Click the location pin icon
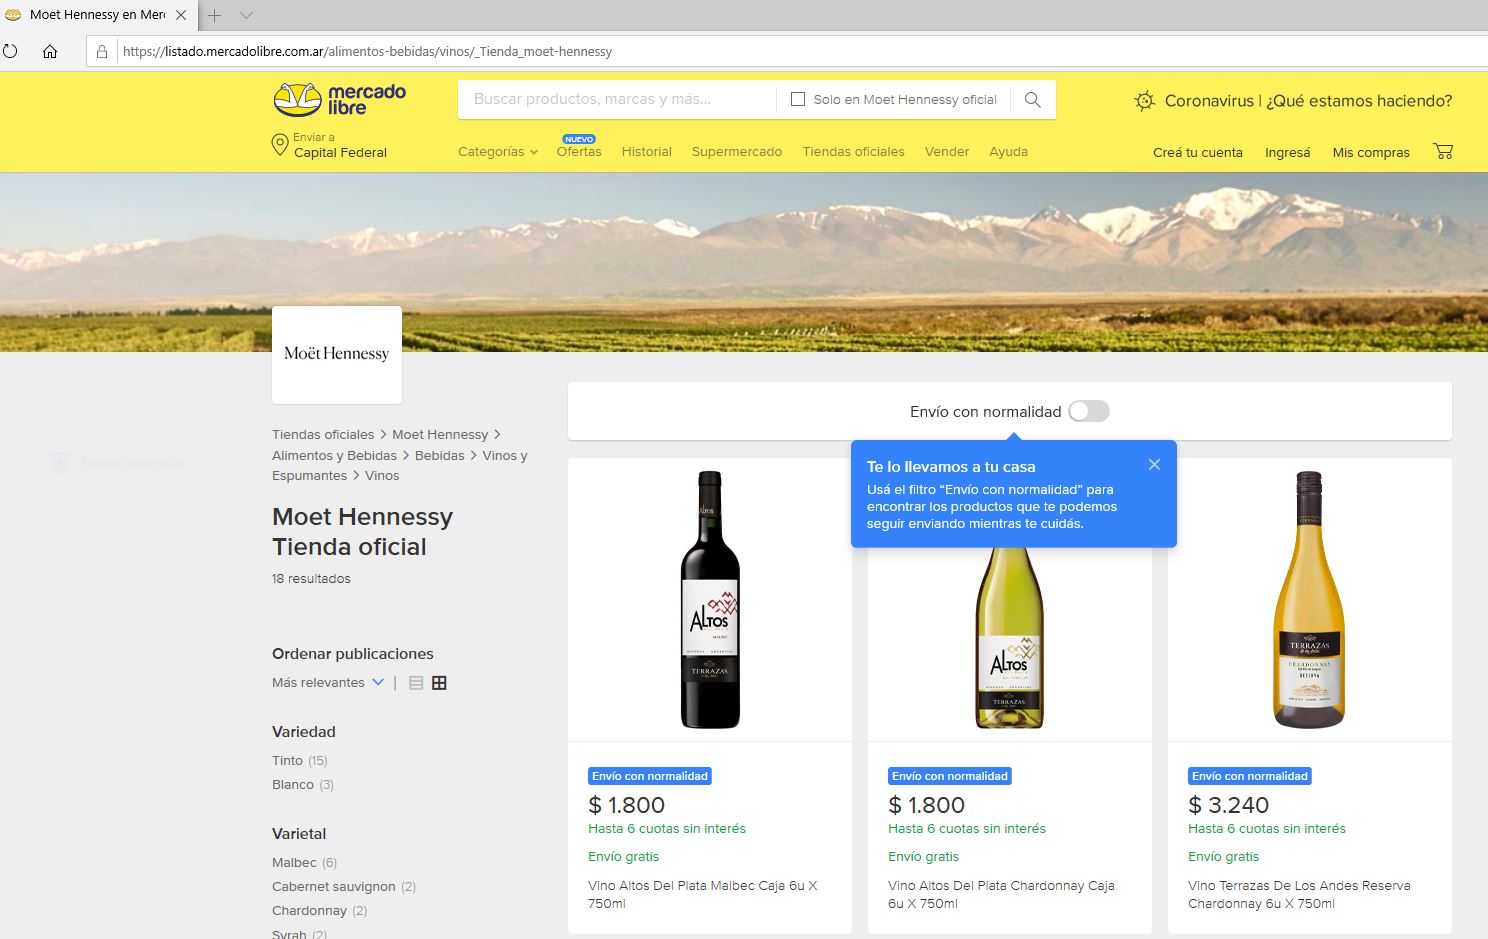This screenshot has height=939, width=1488. pyautogui.click(x=280, y=146)
